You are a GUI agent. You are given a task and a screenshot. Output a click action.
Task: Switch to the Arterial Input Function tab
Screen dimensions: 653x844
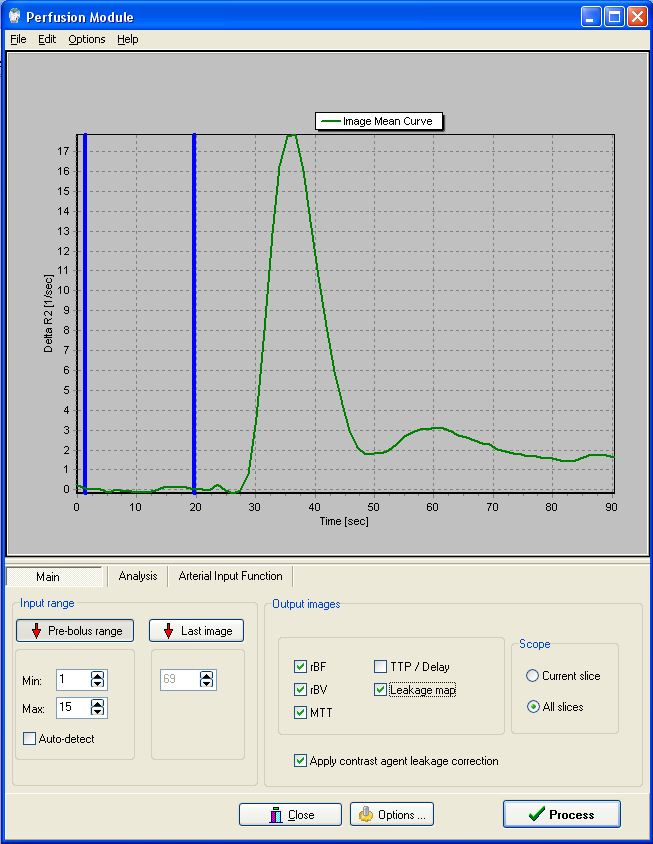[230, 576]
